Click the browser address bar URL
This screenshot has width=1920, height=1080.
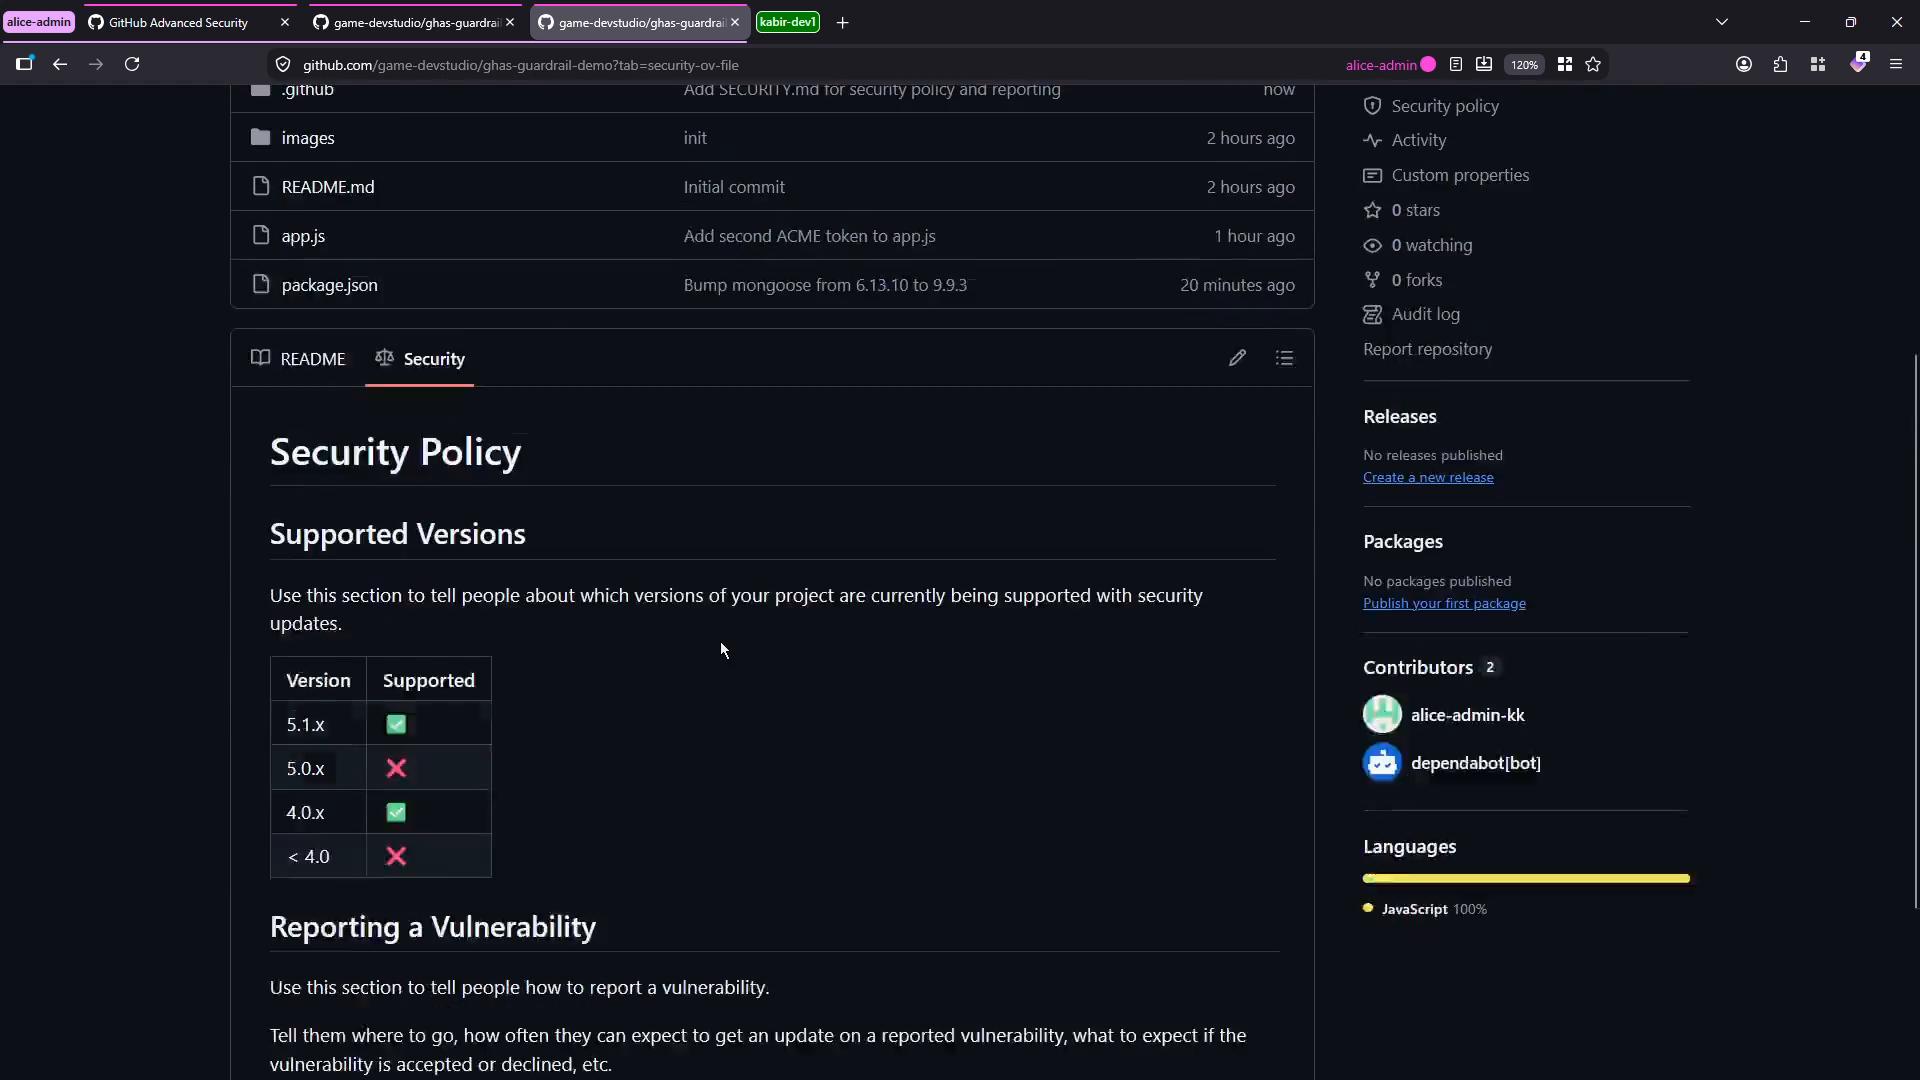click(x=520, y=65)
